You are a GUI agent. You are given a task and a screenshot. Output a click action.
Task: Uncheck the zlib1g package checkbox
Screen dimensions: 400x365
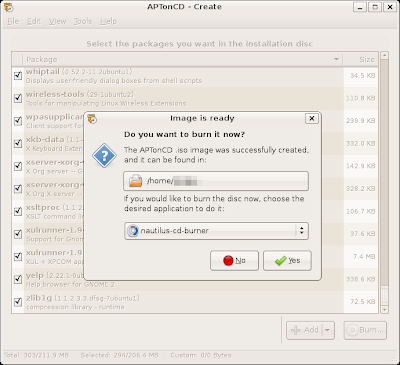[x=18, y=302]
